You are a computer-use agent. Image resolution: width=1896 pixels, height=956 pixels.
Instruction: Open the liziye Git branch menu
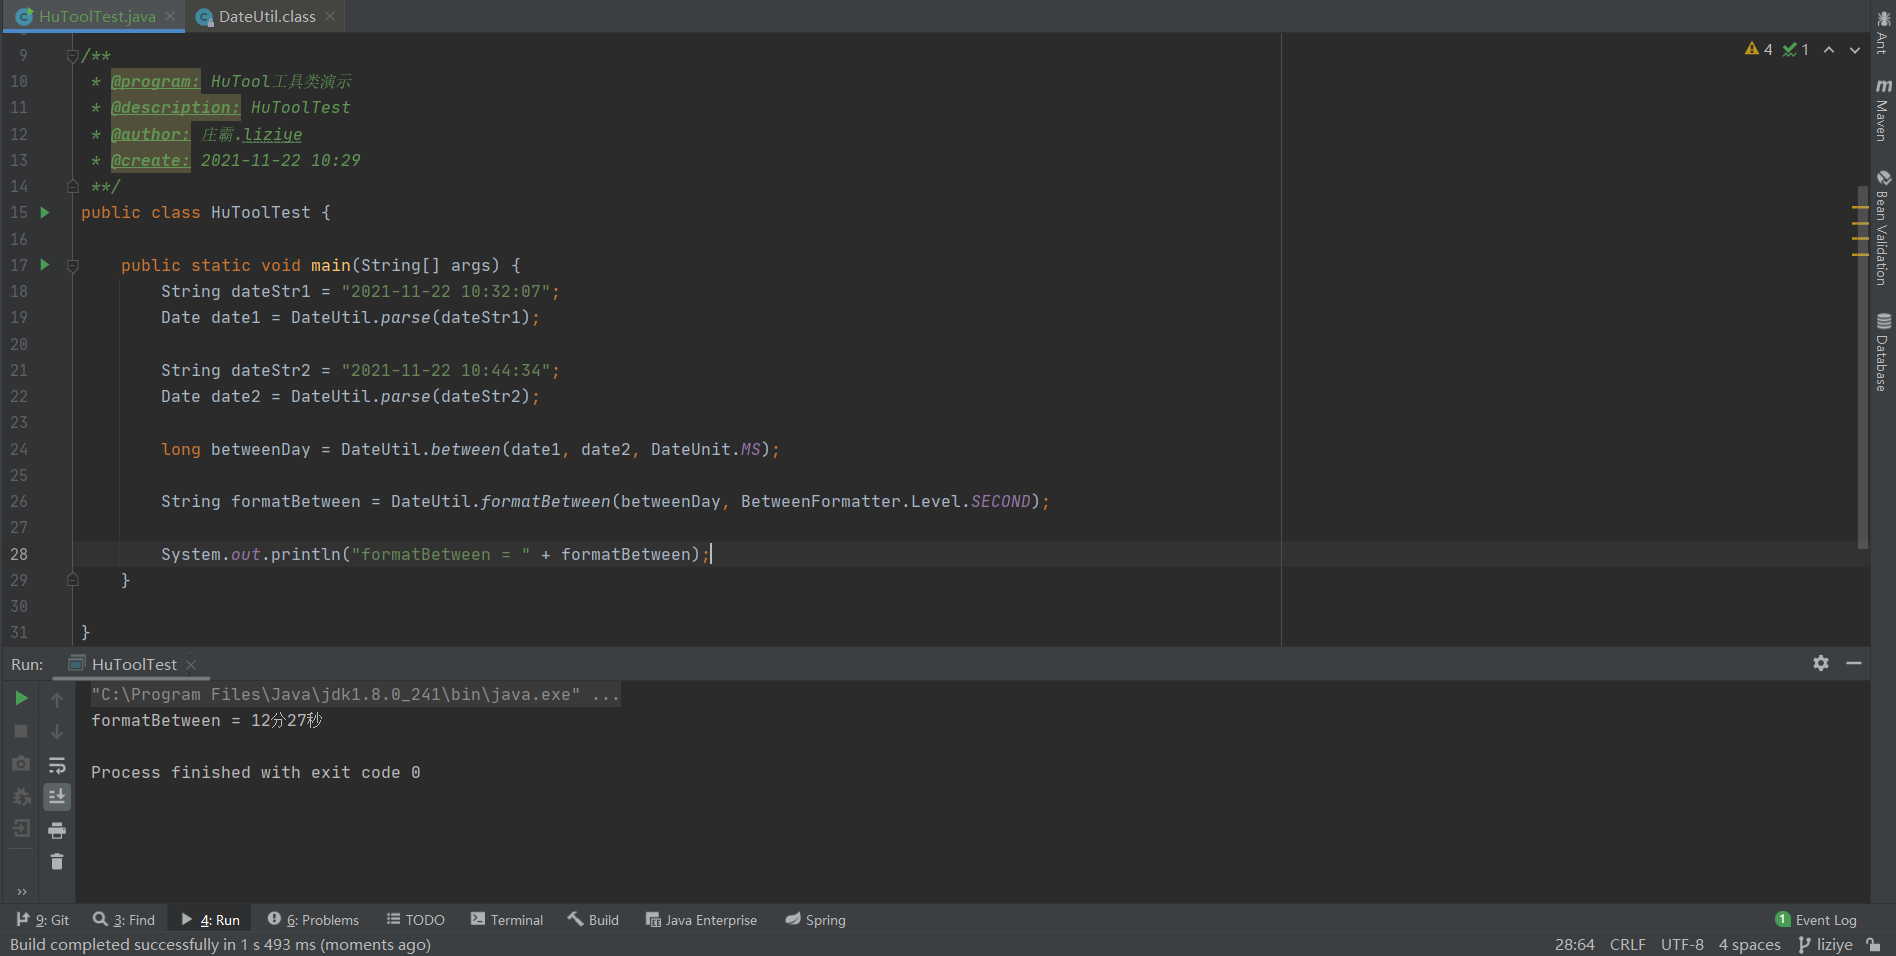pyautogui.click(x=1825, y=944)
